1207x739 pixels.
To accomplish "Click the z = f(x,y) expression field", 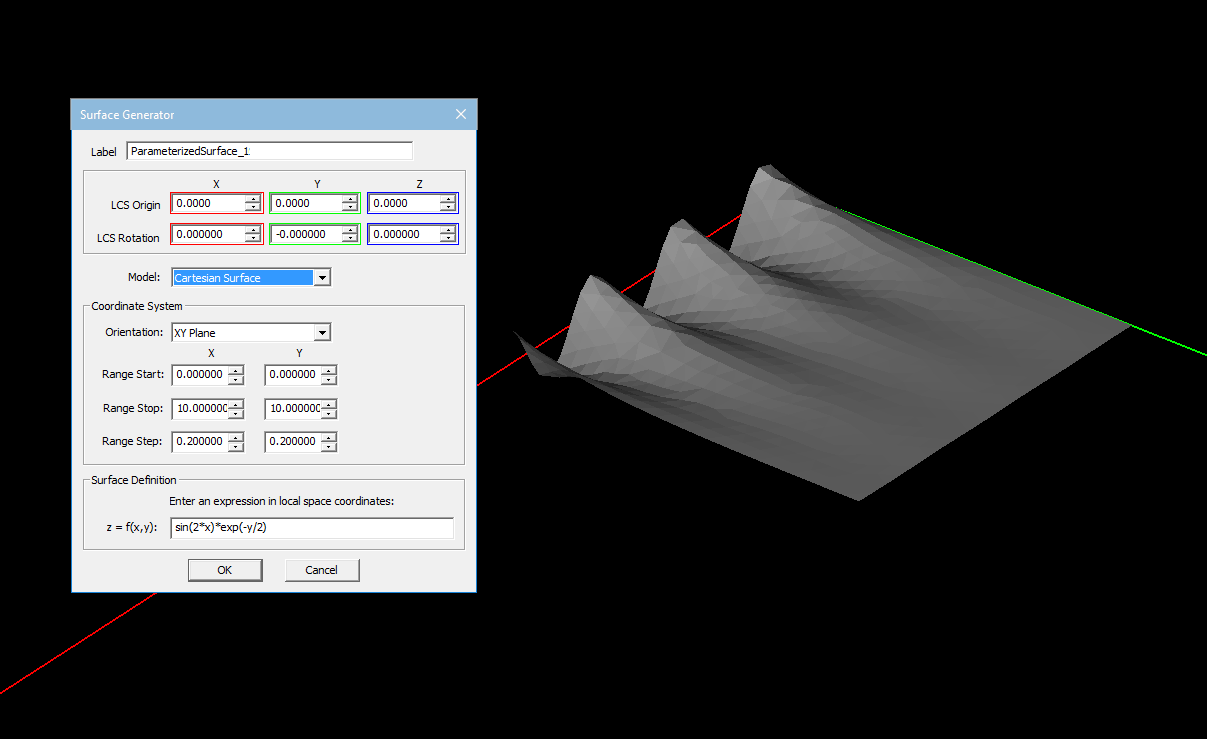I will click(312, 527).
